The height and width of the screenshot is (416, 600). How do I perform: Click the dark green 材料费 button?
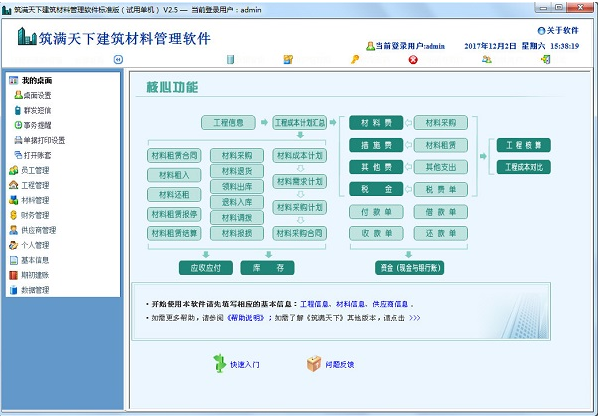pyautogui.click(x=376, y=122)
